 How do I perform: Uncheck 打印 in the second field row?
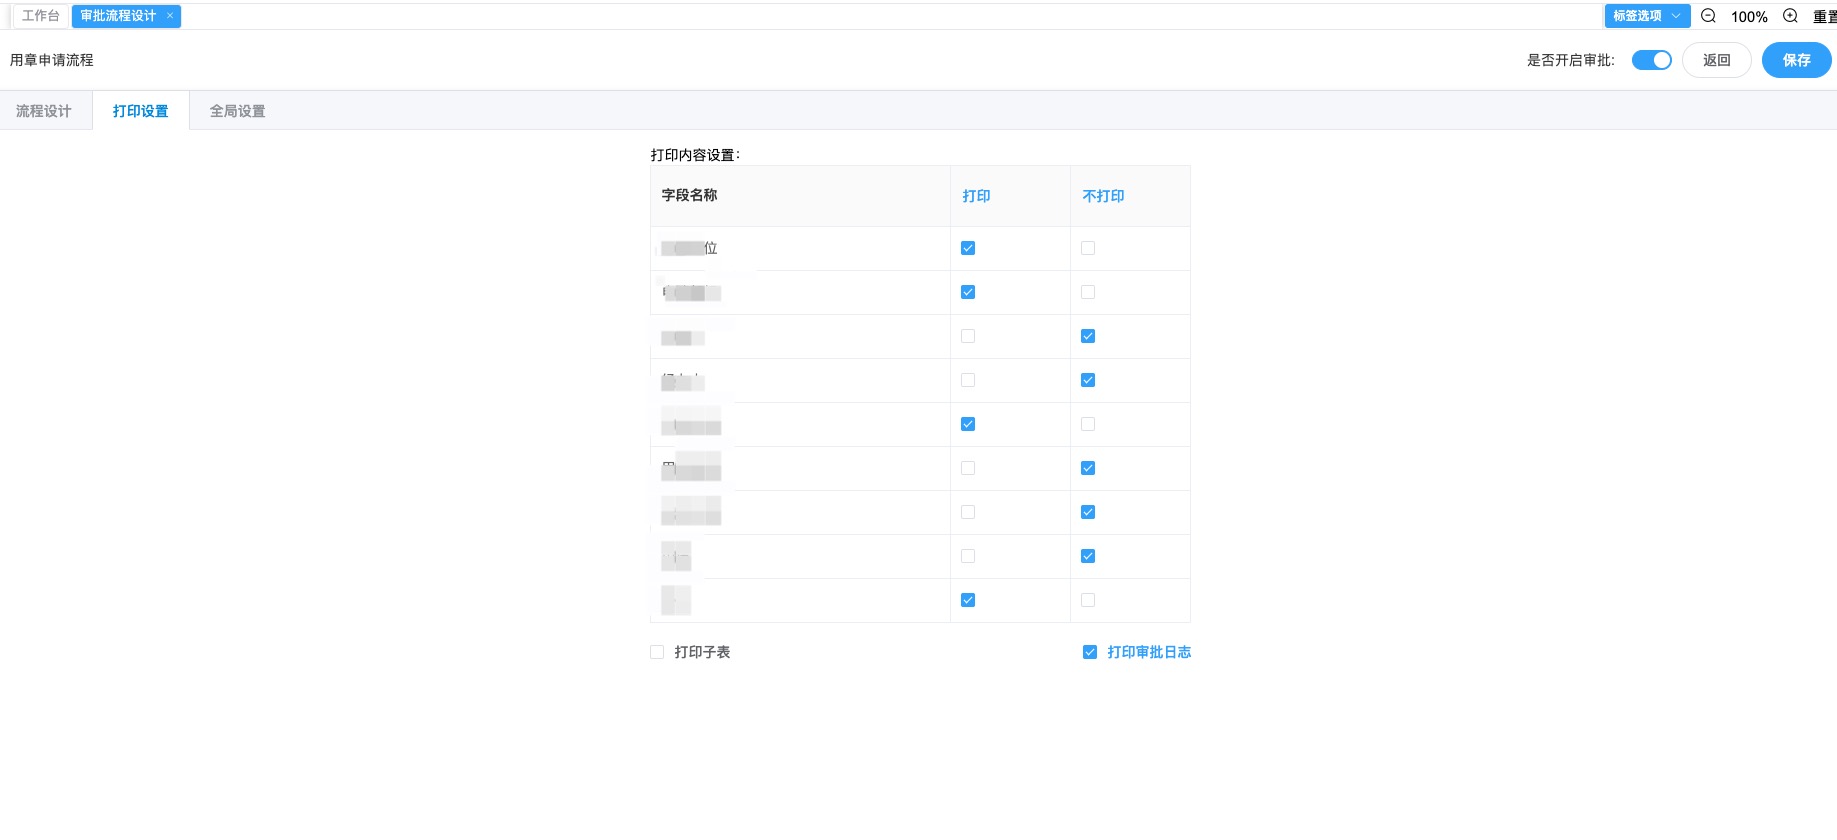point(968,292)
